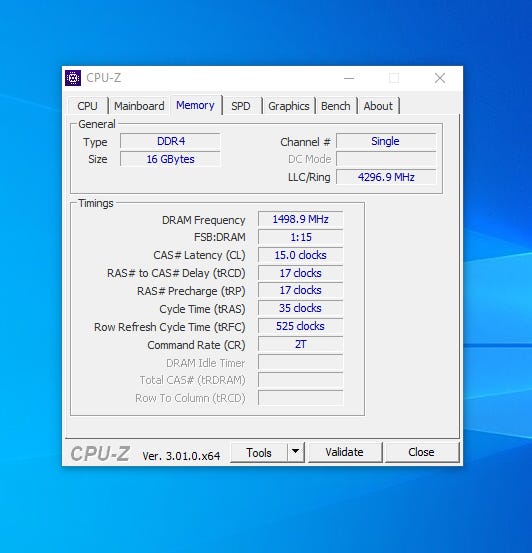
Task: Click the Channel # Single field
Action: coord(386,141)
